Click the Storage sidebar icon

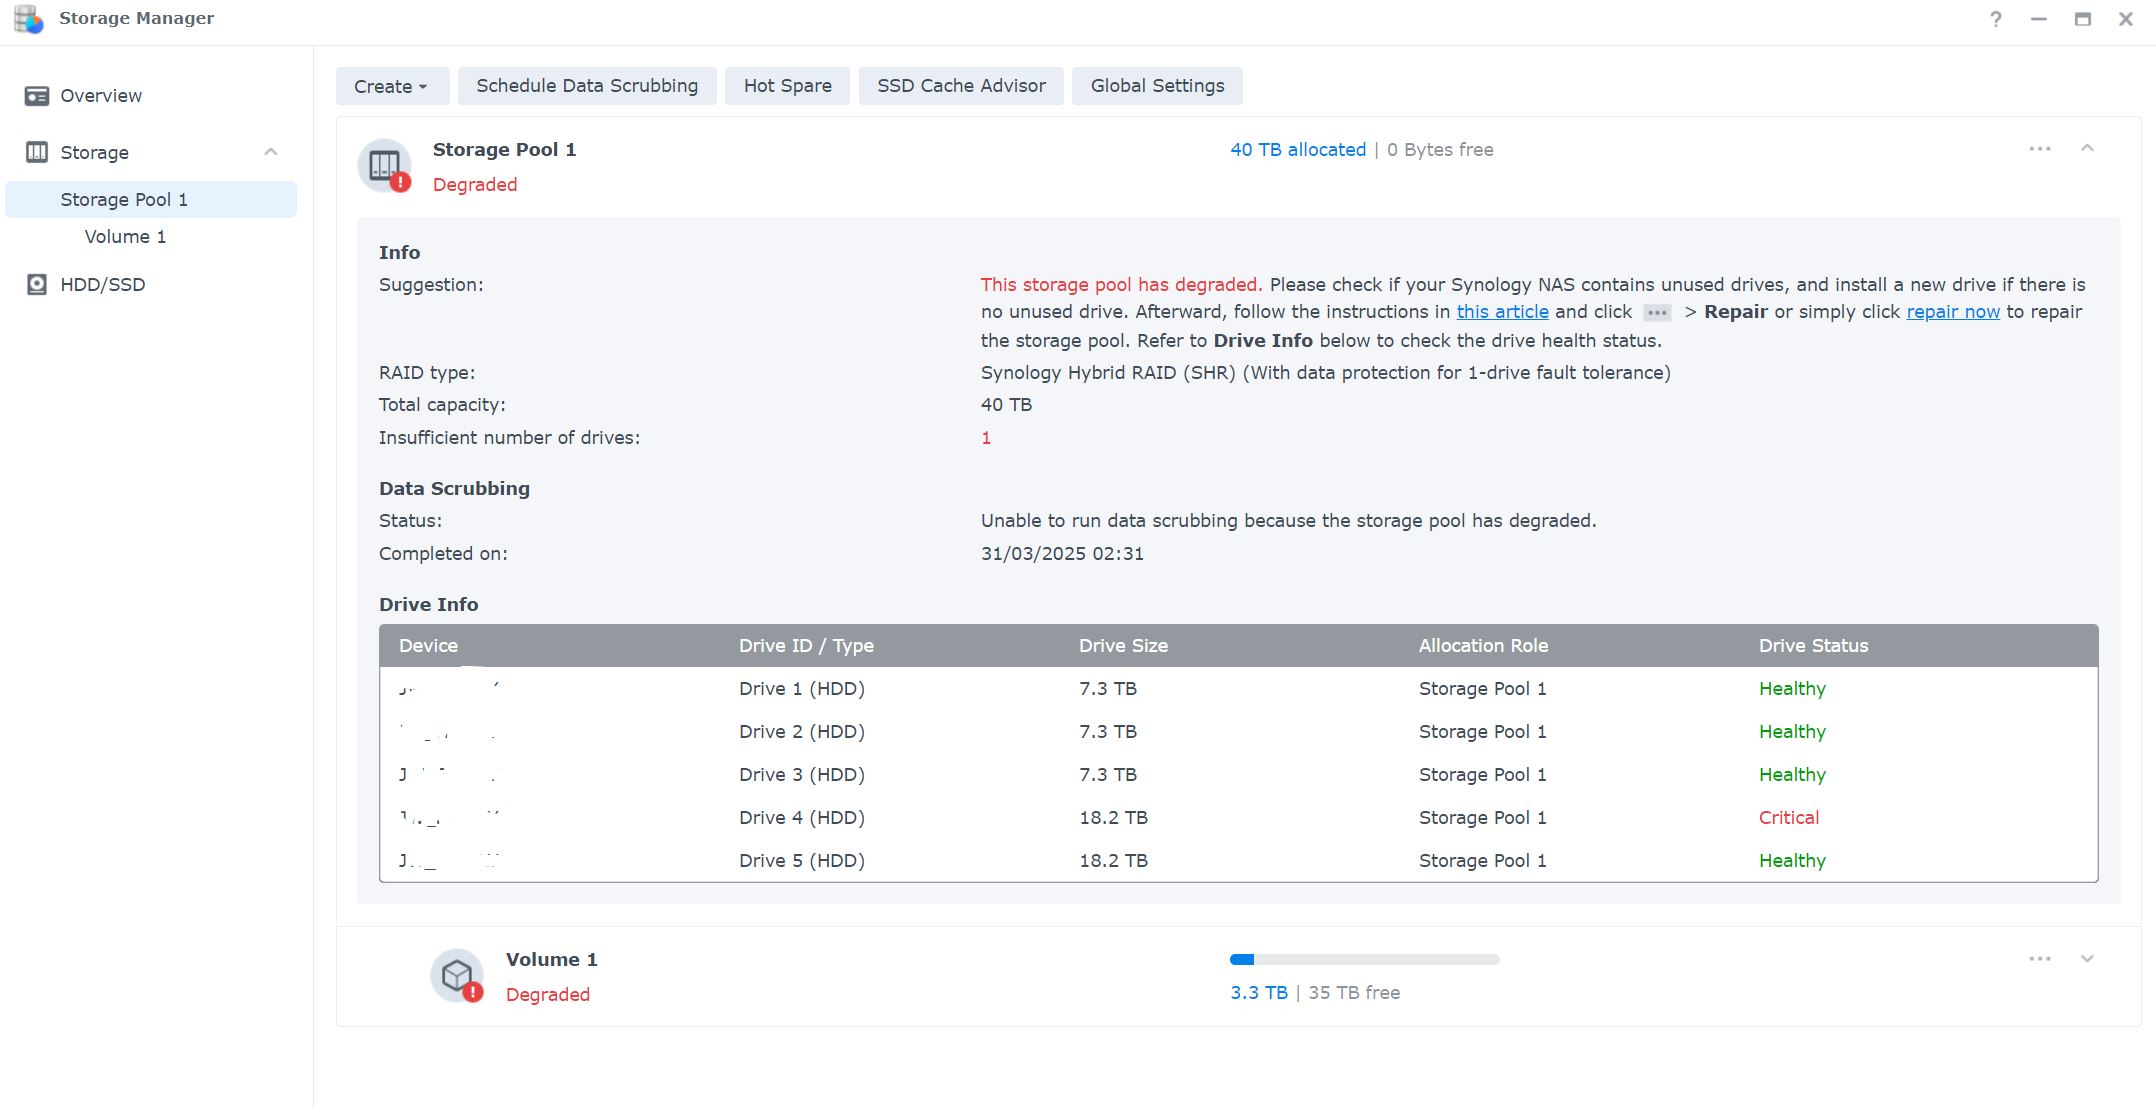click(x=37, y=152)
